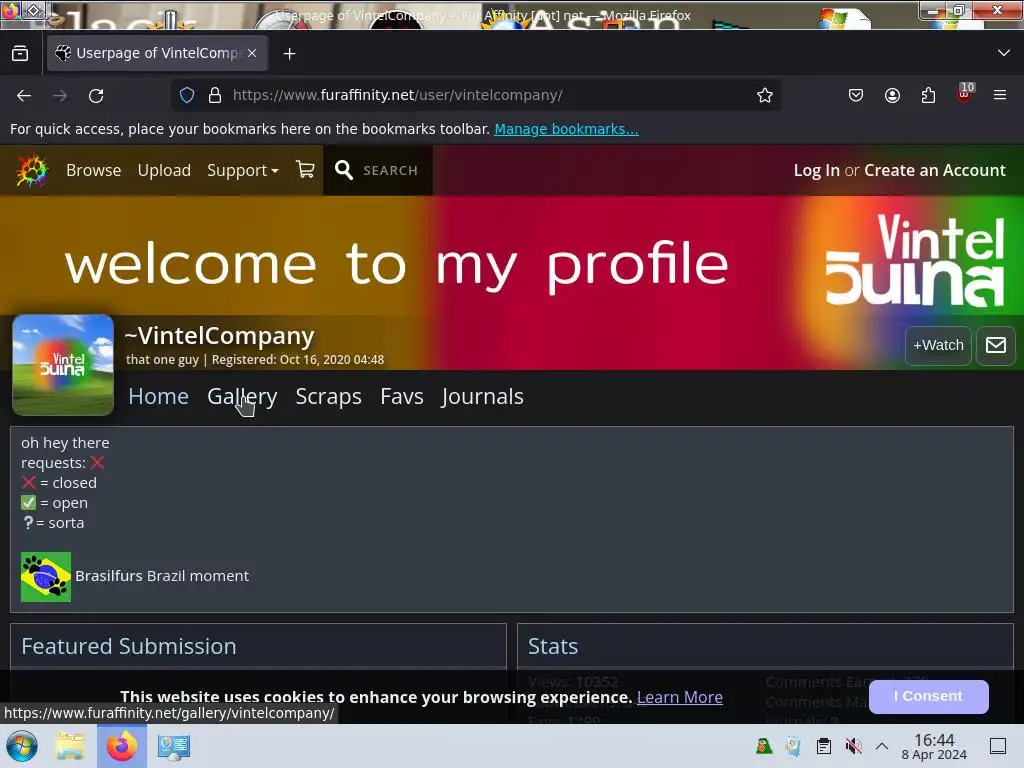Open the Firefox account icon
The width and height of the screenshot is (1024, 768).
[892, 95]
